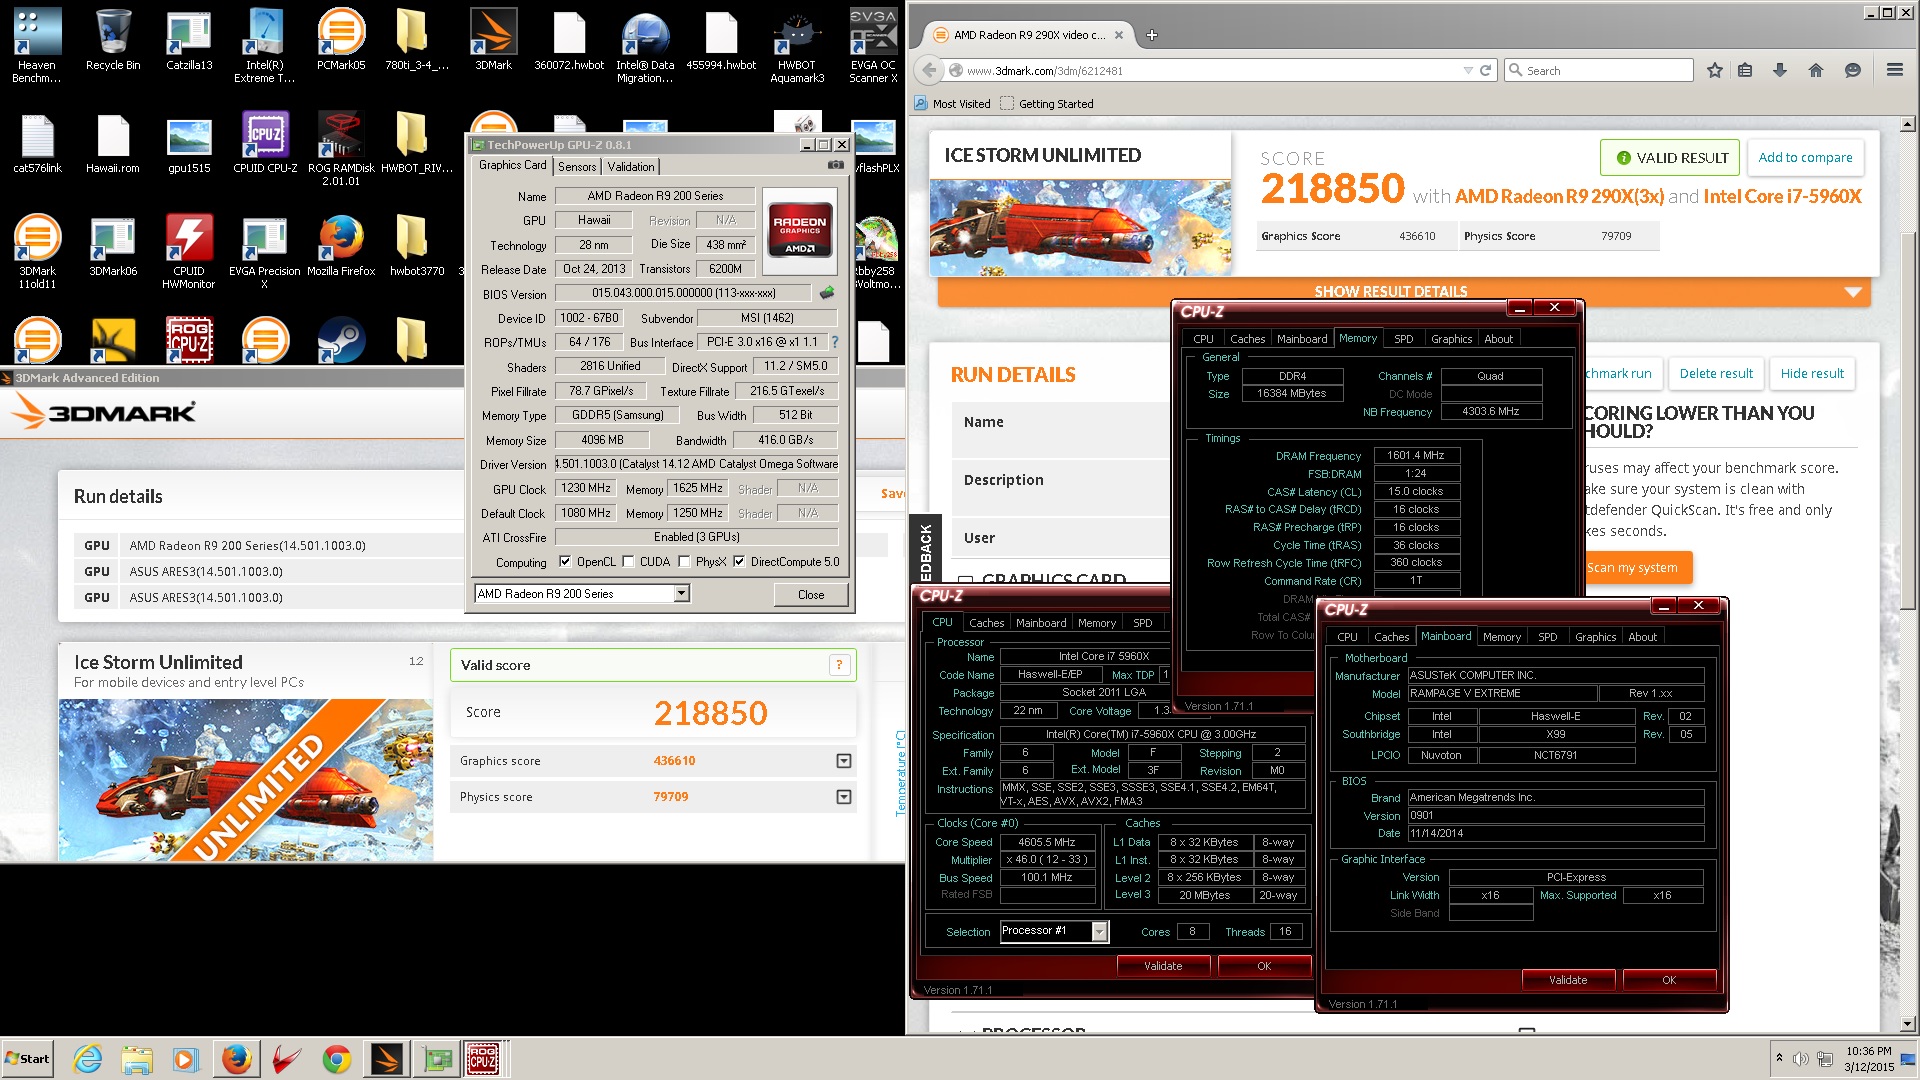Click the GPU-Z BIOS save icon
This screenshot has height=1080, width=1920.
pos(826,293)
